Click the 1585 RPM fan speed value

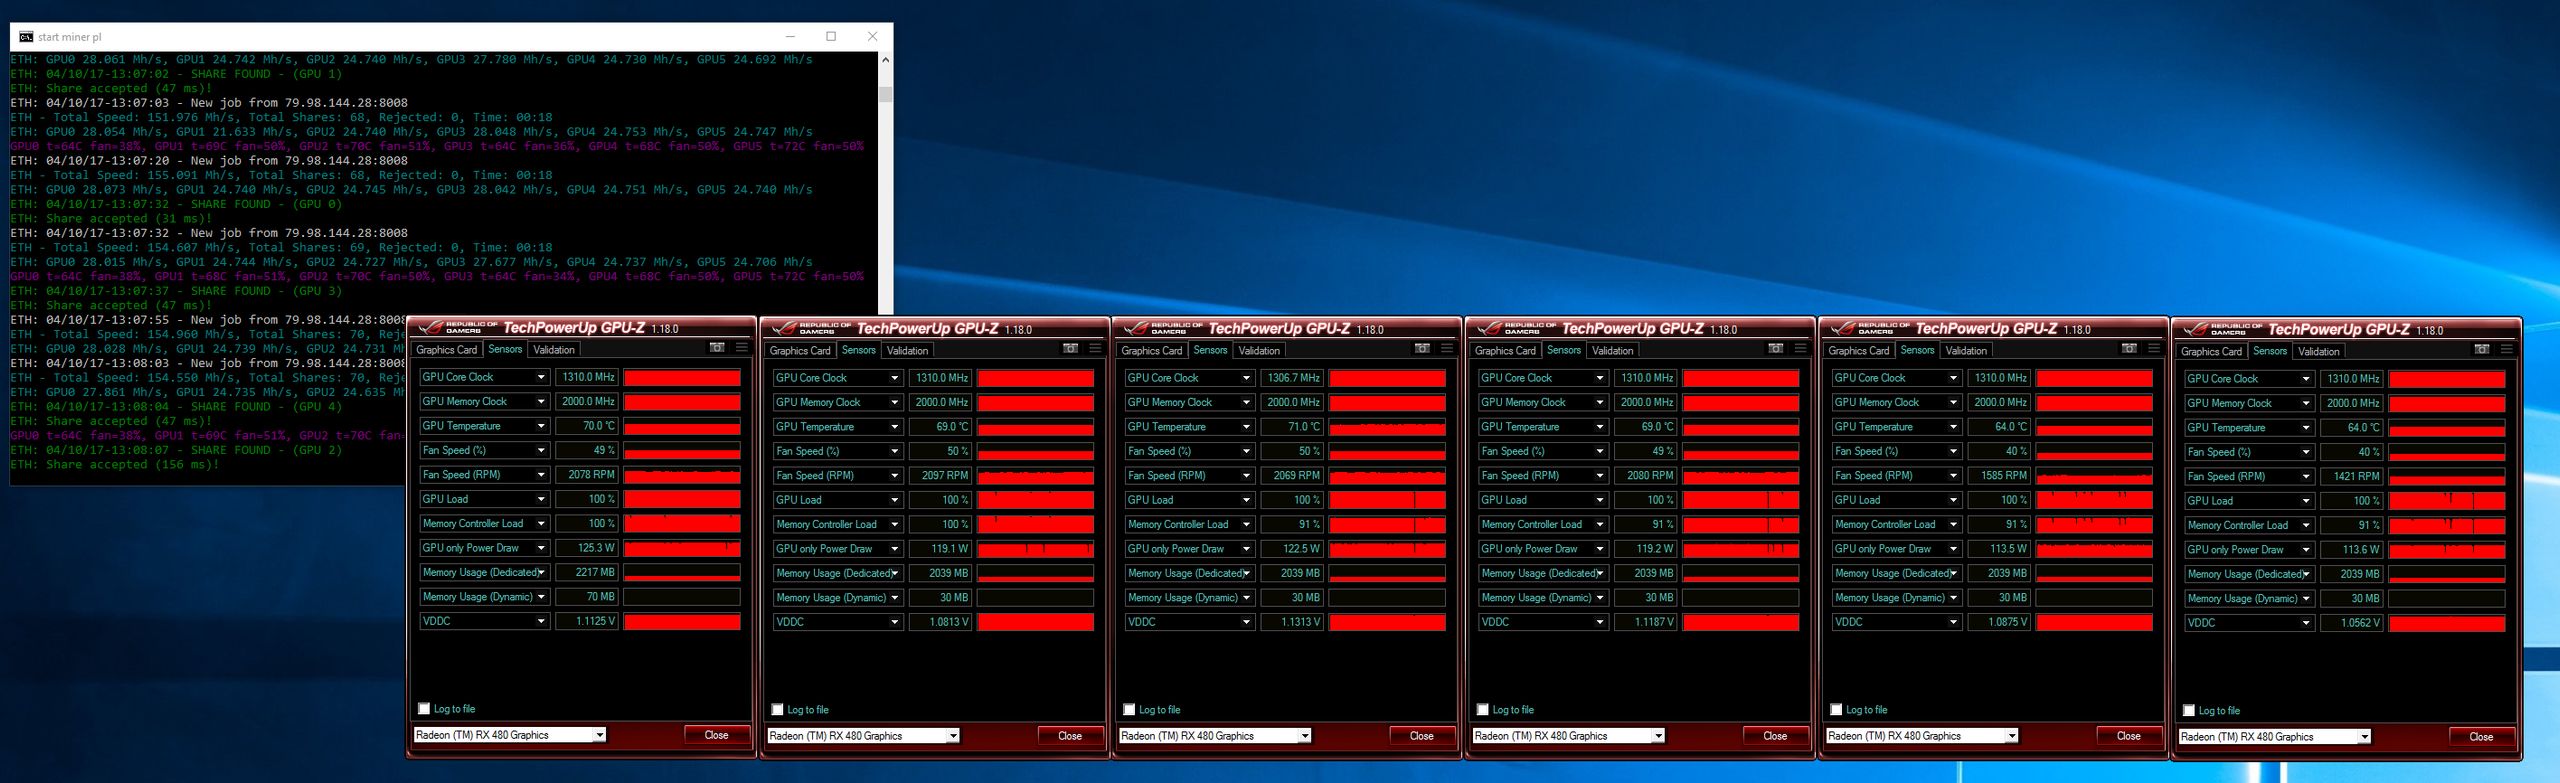2000,476
